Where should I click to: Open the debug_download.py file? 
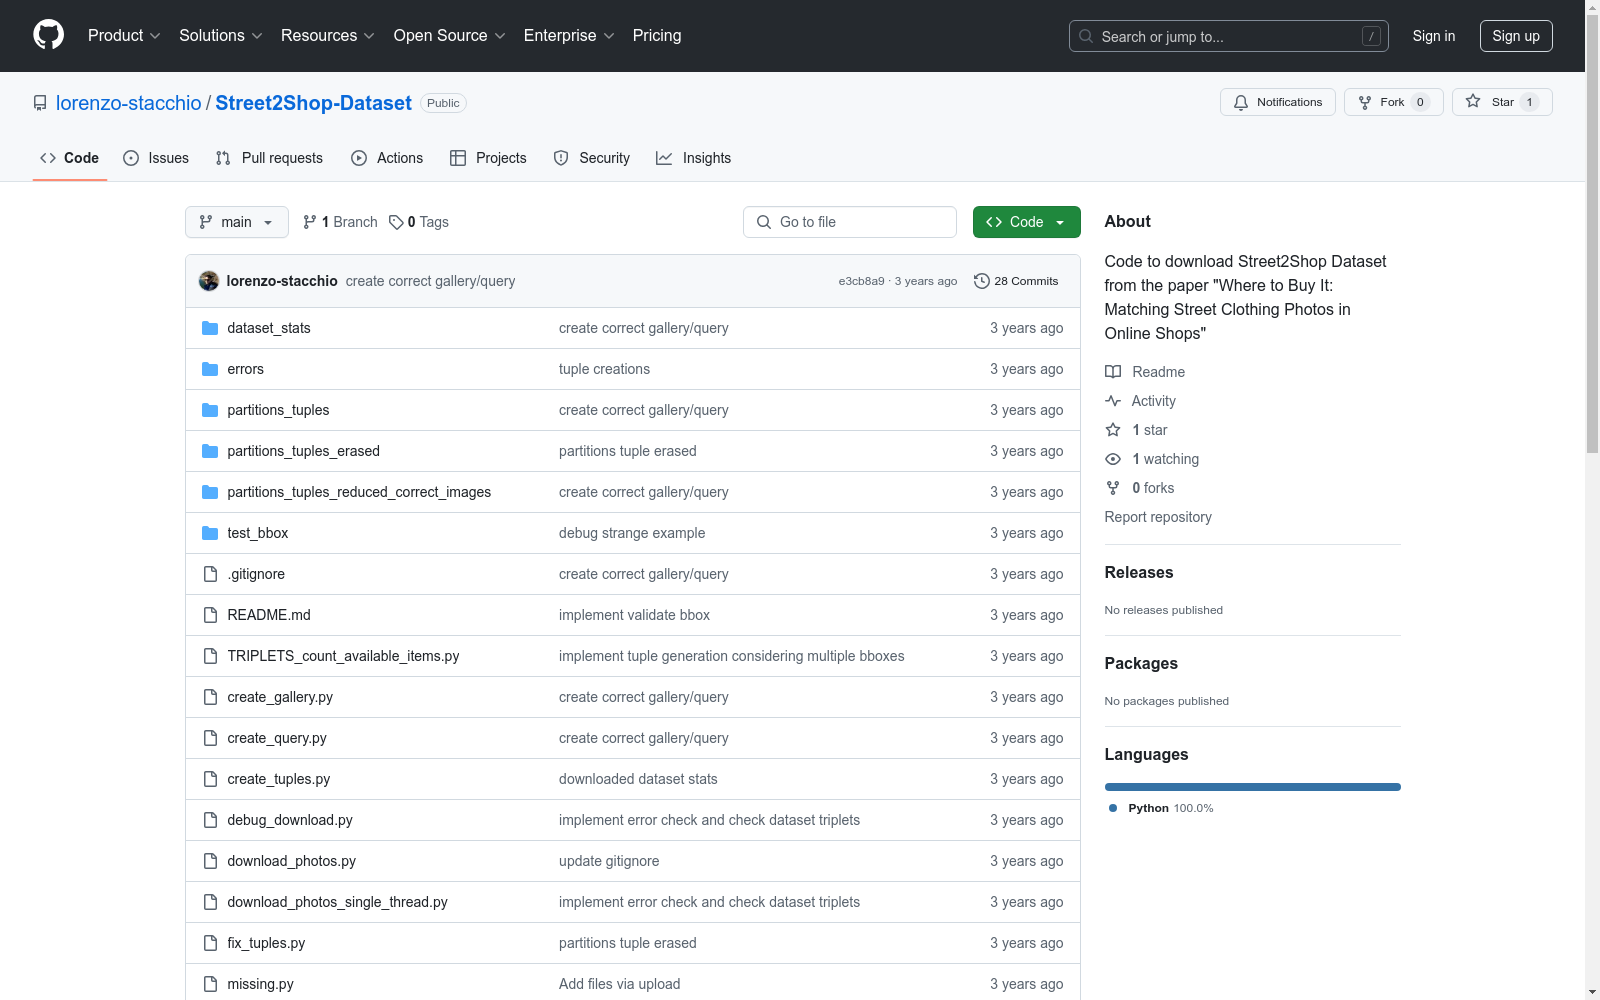click(290, 820)
